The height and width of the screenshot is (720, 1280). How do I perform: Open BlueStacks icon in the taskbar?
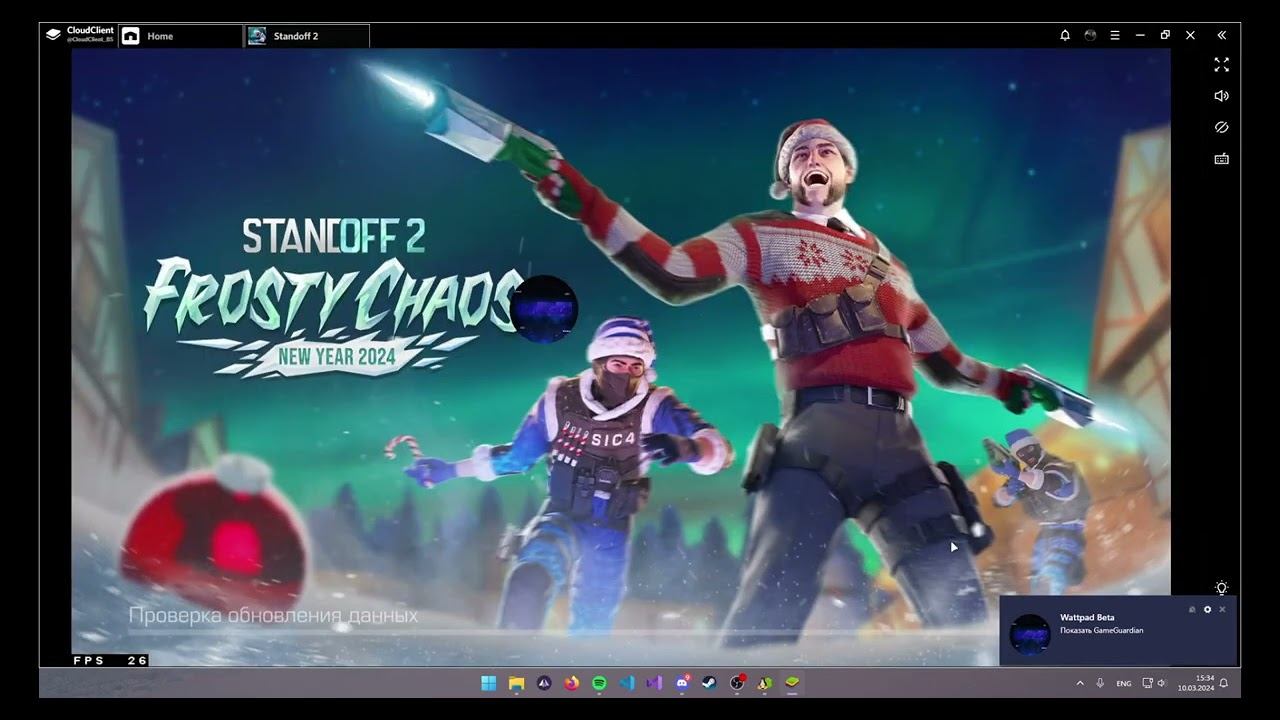pyautogui.click(x=791, y=683)
